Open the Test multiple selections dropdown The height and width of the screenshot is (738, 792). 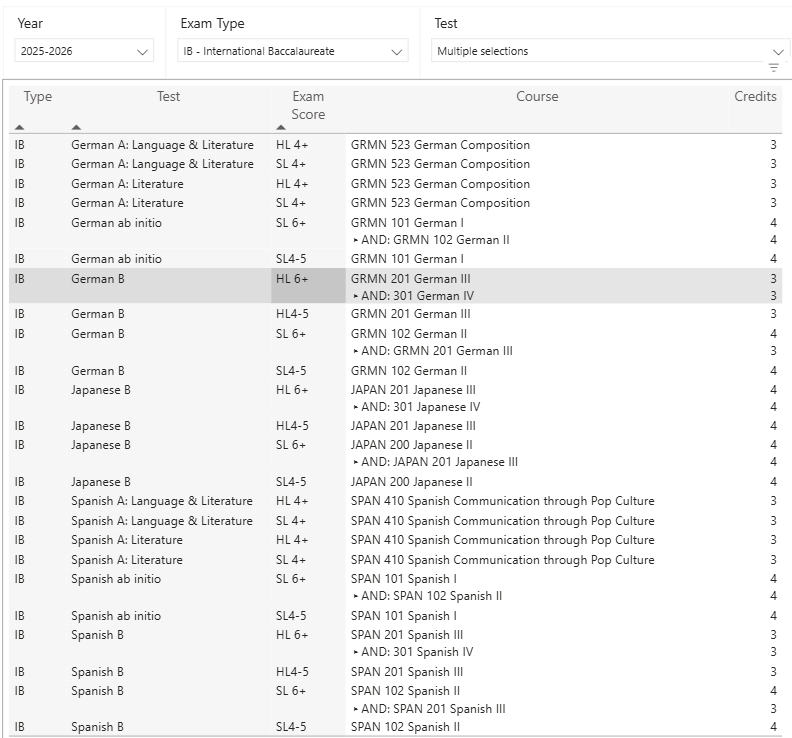(611, 51)
